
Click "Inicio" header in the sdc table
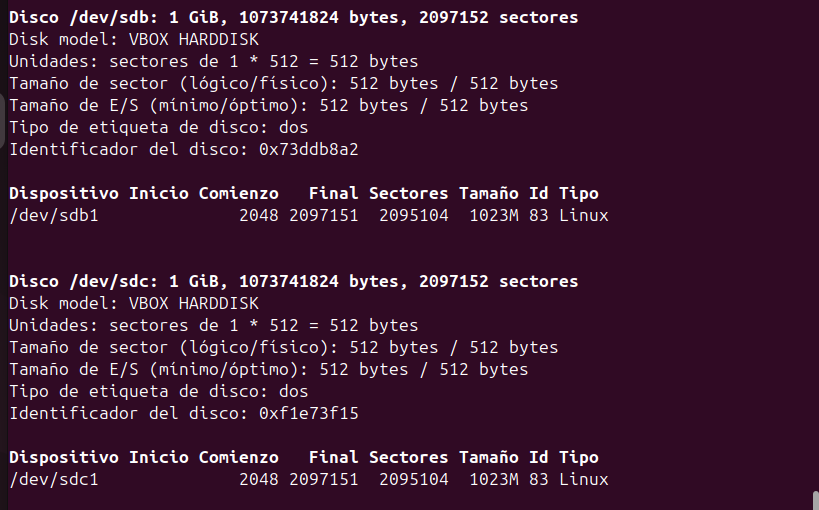pos(158,457)
